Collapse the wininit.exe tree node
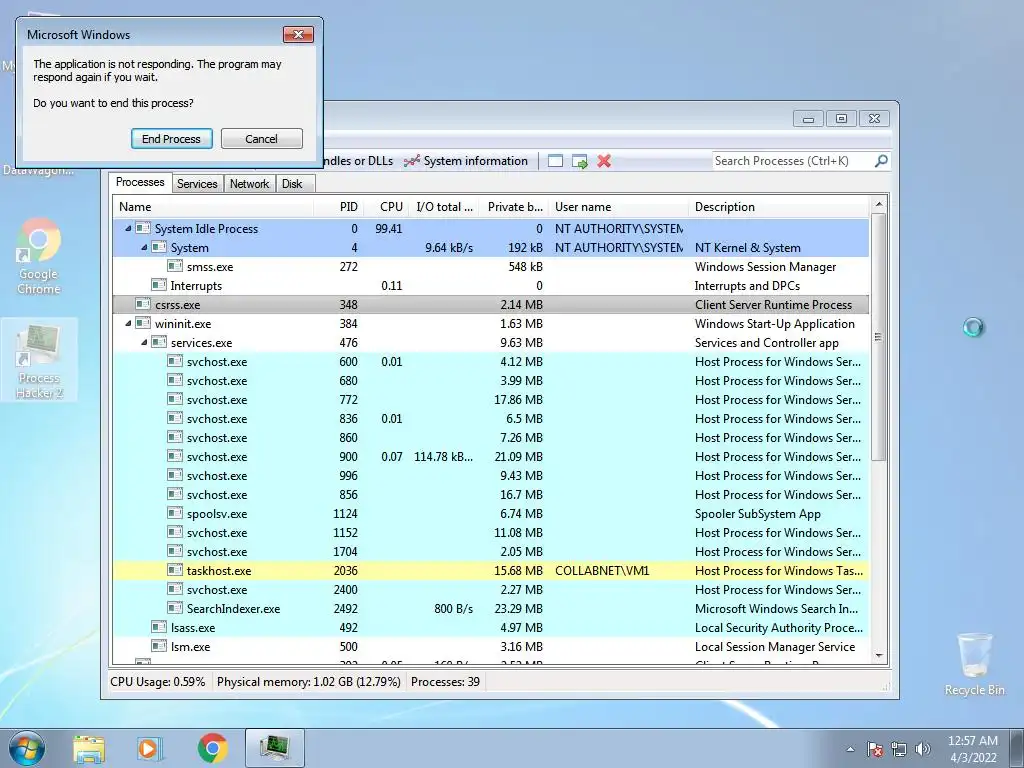 128,323
